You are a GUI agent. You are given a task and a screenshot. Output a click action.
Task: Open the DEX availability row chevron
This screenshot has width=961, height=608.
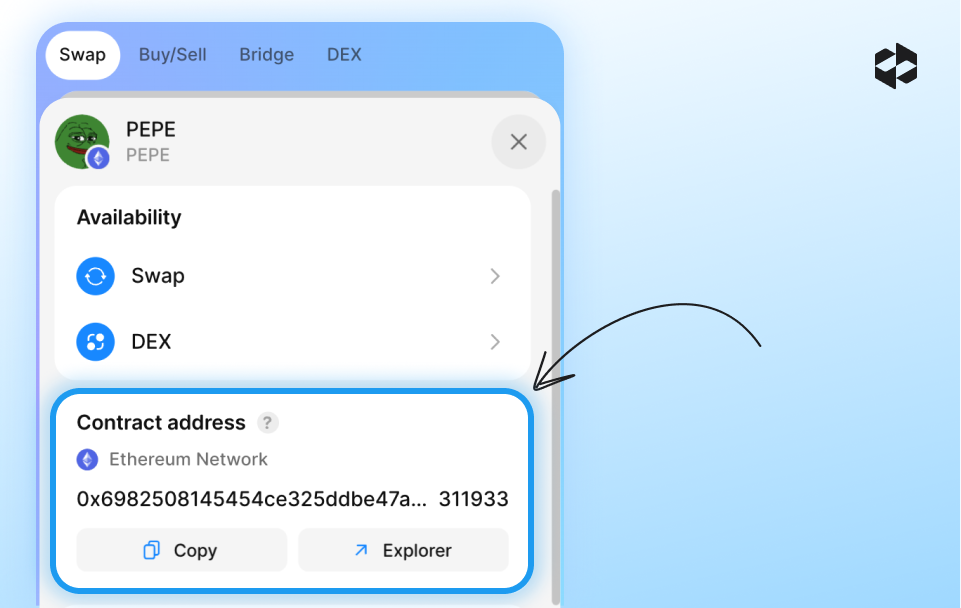(x=495, y=342)
